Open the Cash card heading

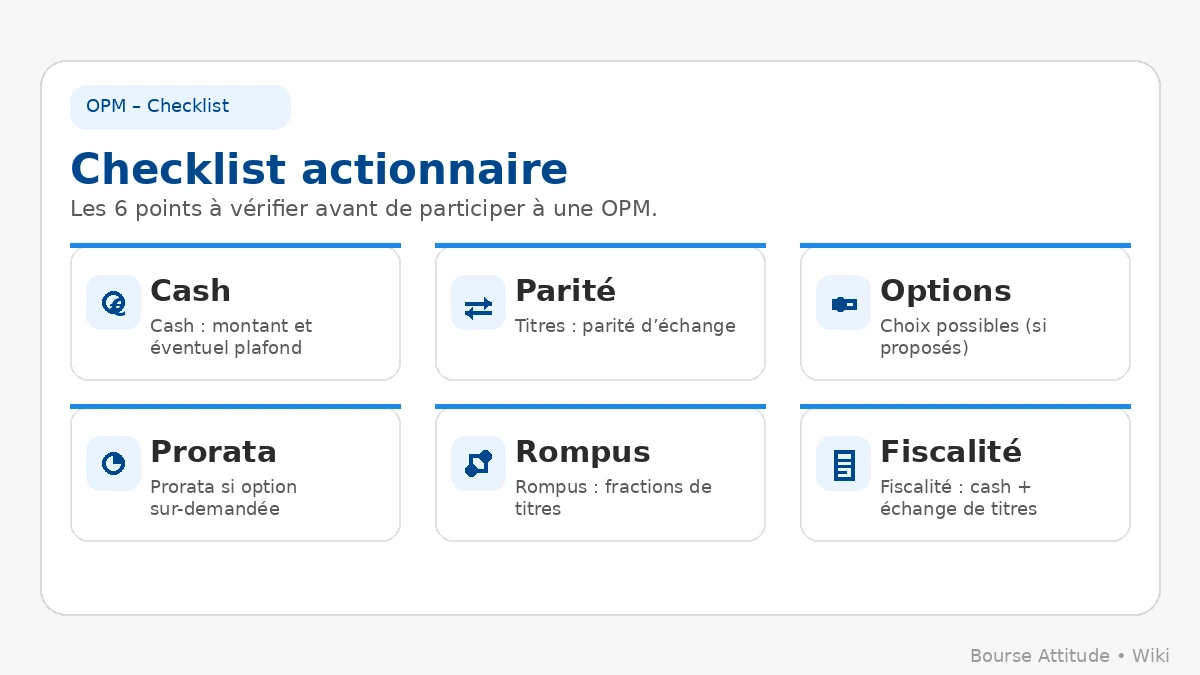pyautogui.click(x=190, y=291)
